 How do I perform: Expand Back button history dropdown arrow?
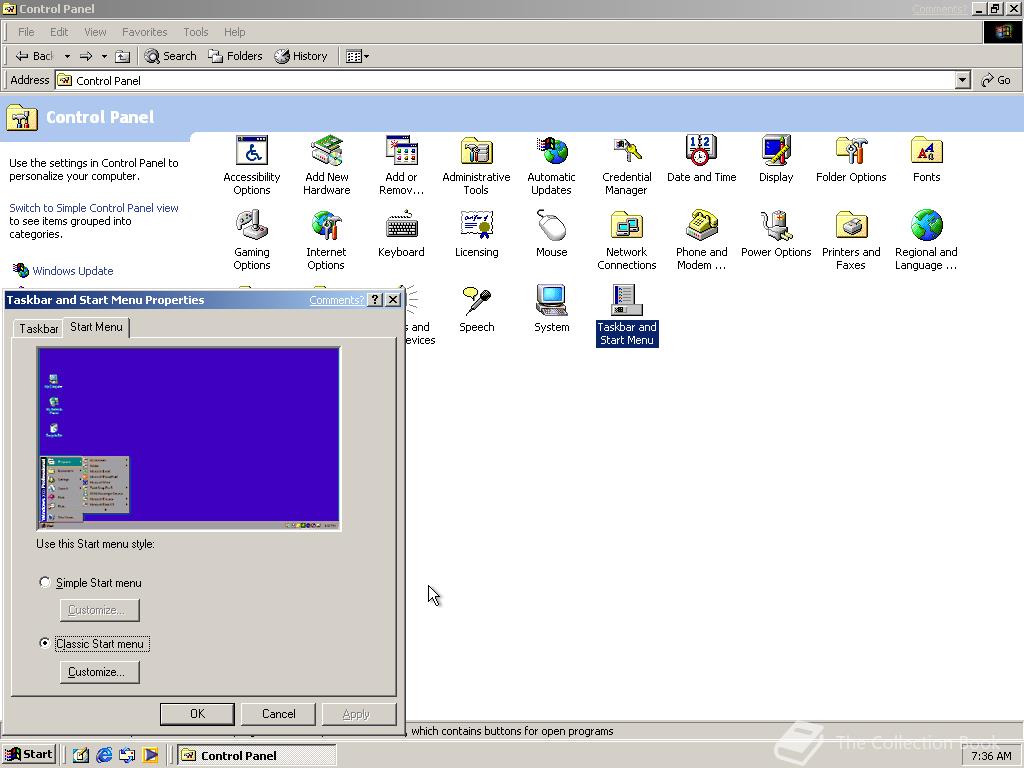tap(67, 56)
